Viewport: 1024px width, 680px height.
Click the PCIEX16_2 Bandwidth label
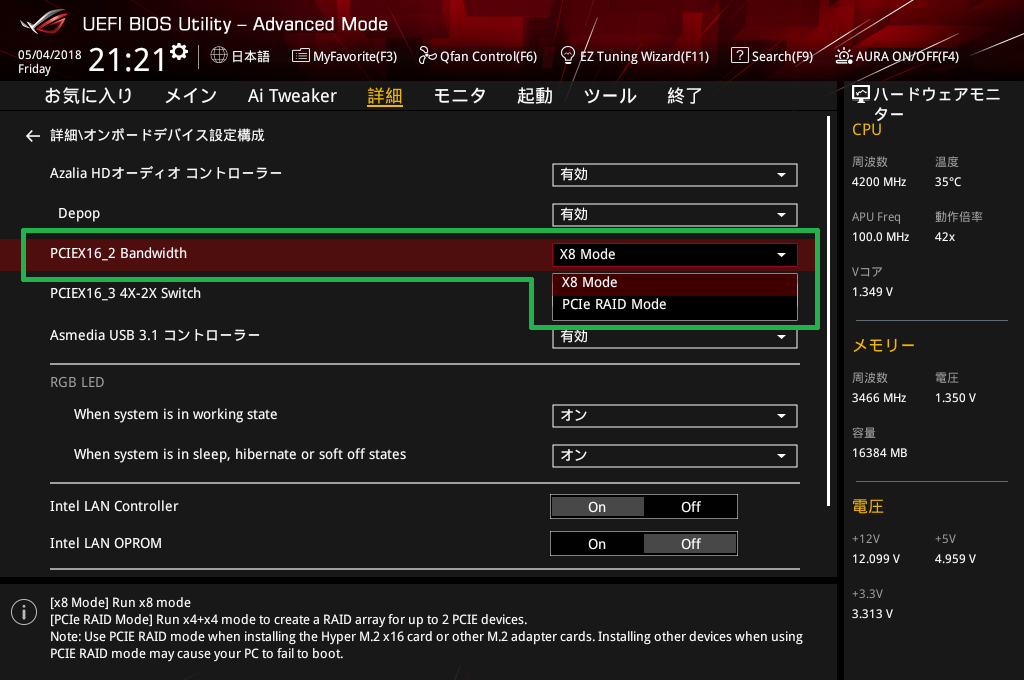tap(118, 253)
